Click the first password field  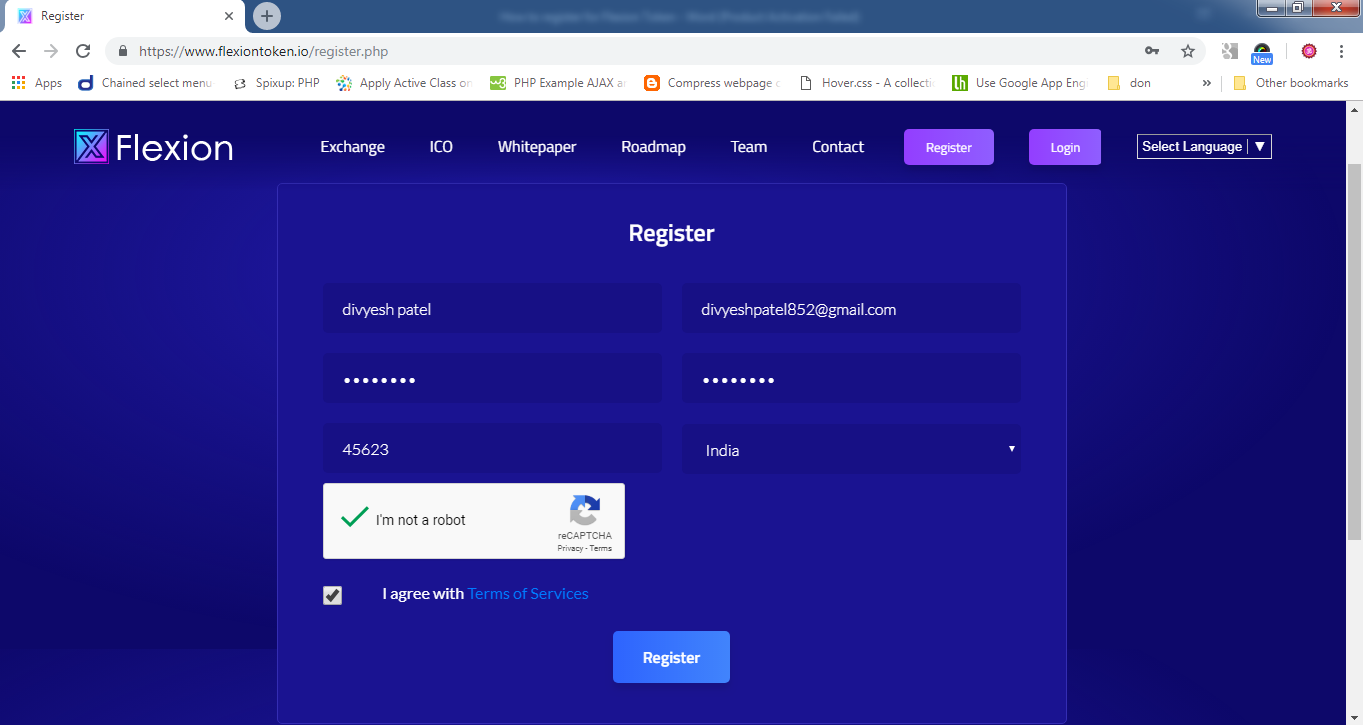click(x=492, y=379)
